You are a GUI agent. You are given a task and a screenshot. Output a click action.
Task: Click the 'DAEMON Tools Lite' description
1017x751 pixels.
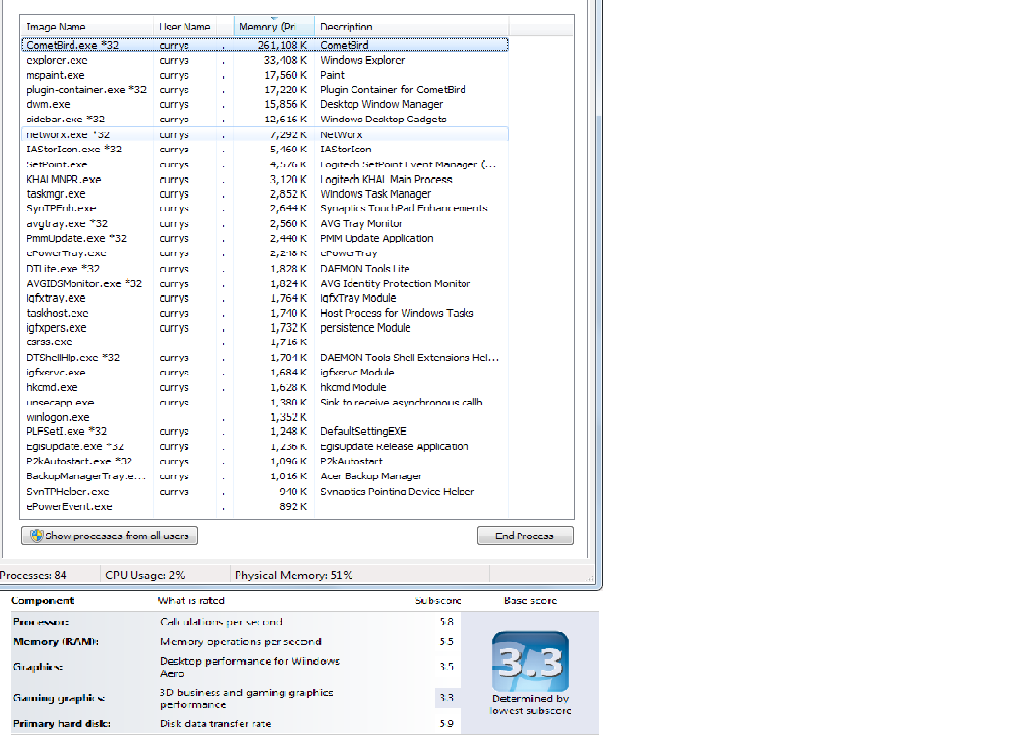click(365, 268)
